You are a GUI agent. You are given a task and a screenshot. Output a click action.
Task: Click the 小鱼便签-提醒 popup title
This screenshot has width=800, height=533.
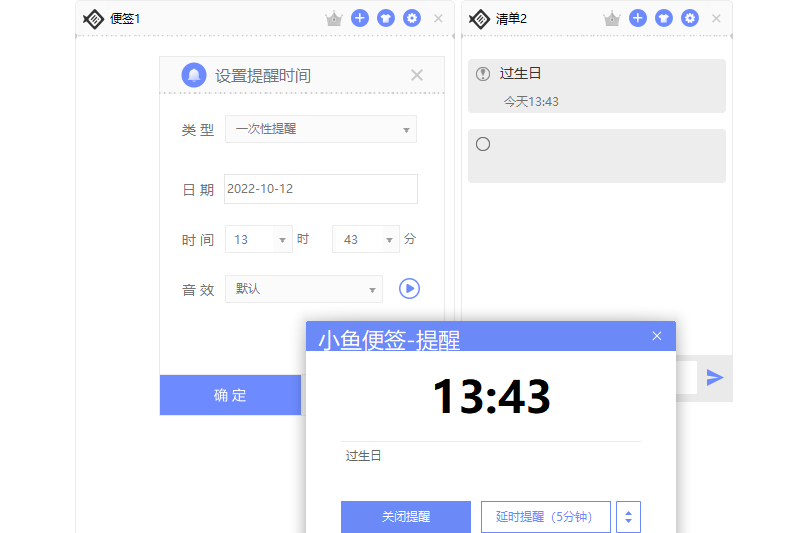[389, 340]
